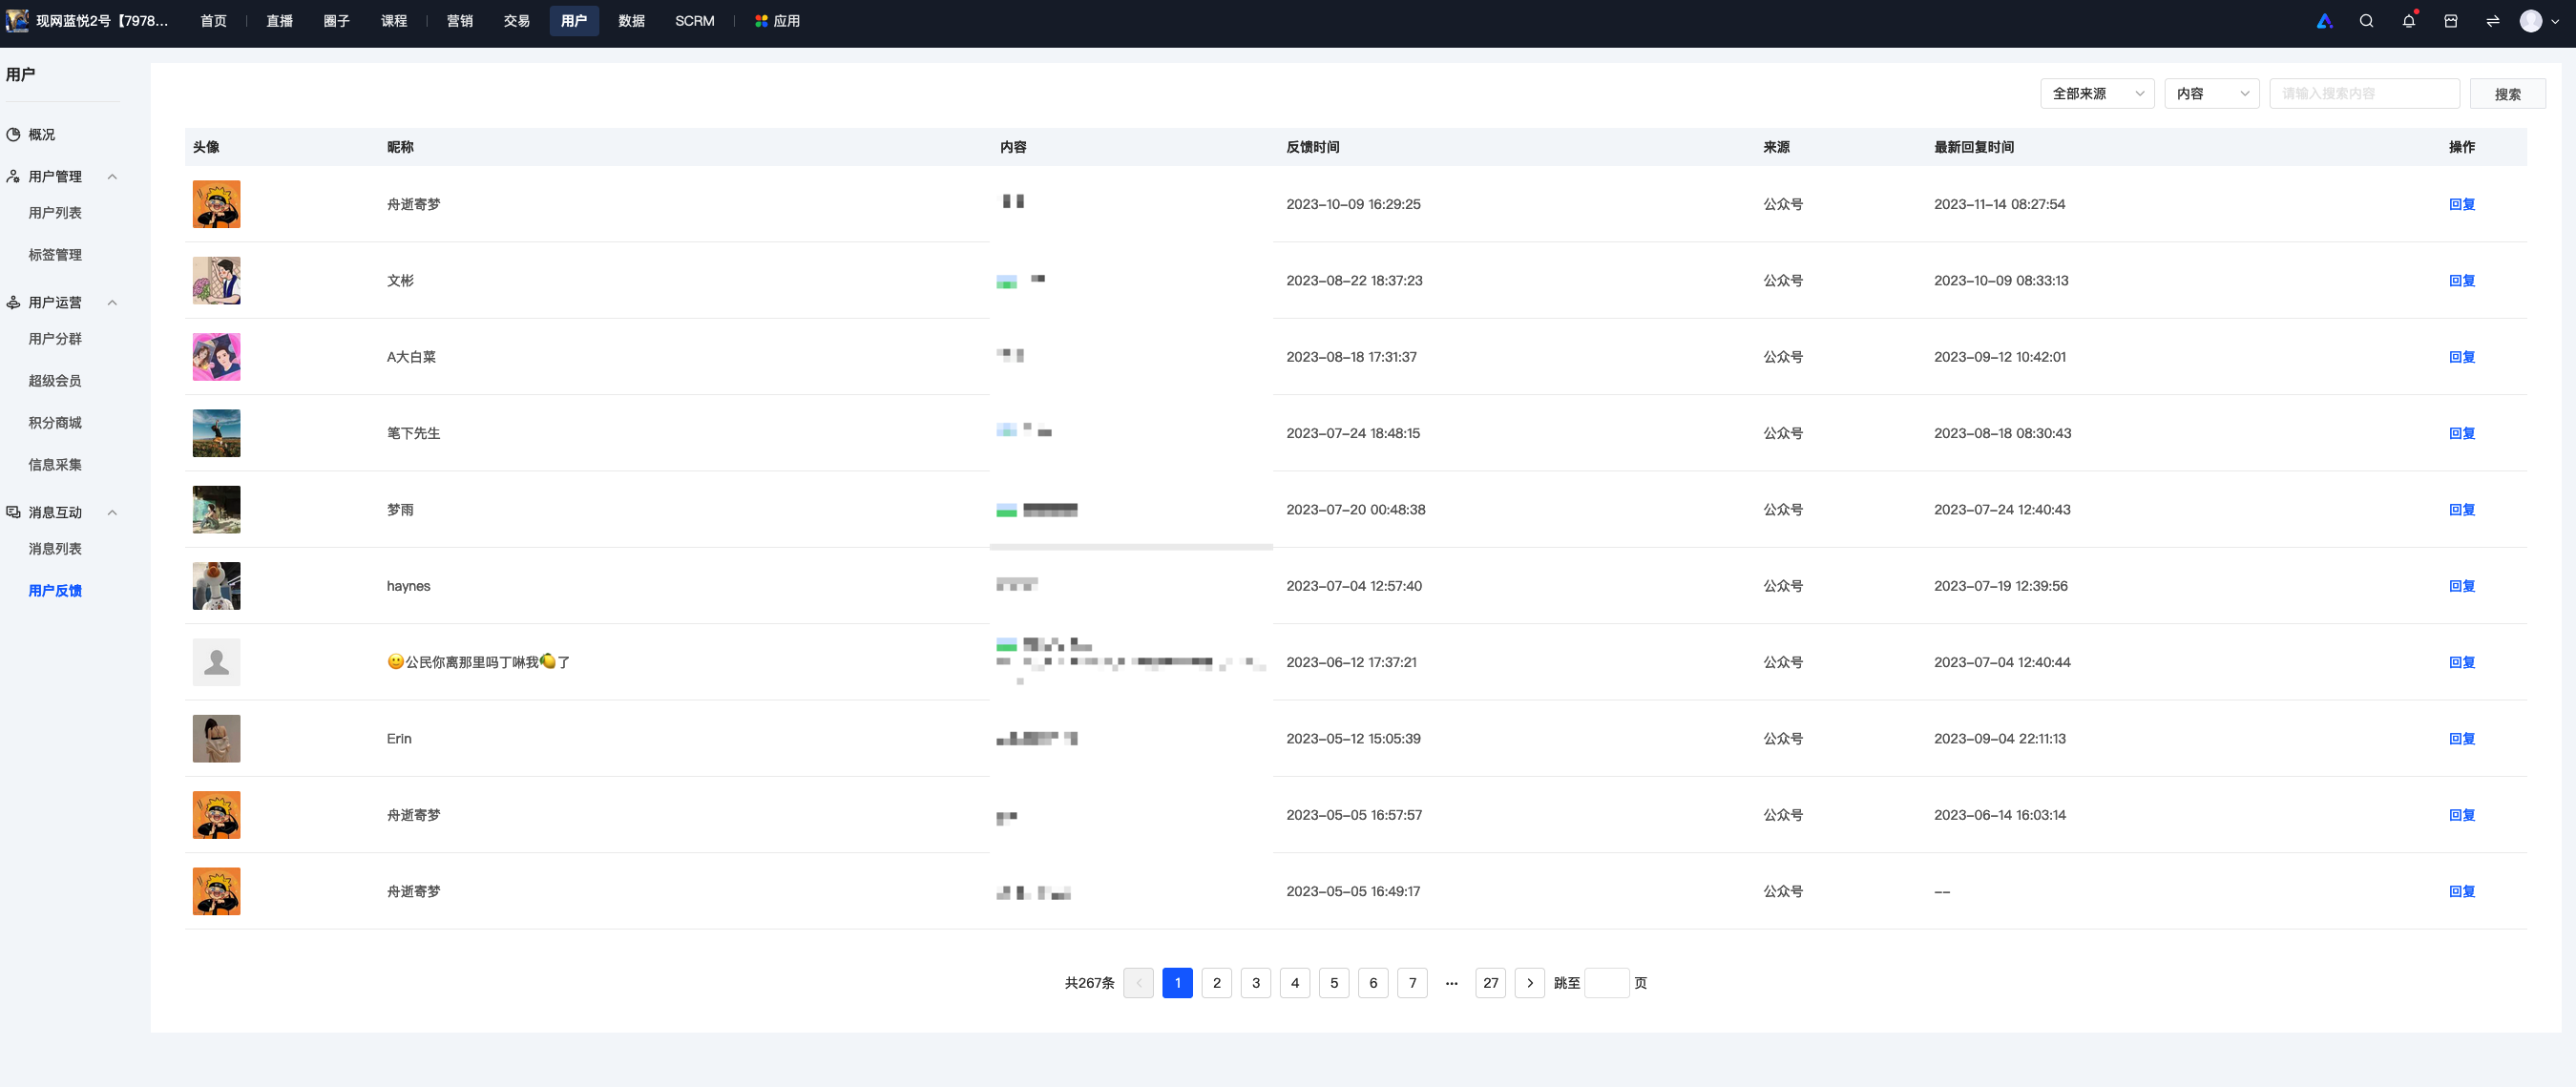This screenshot has height=1087, width=2576.
Task: Click the next page arrow
Action: click(x=1529, y=983)
